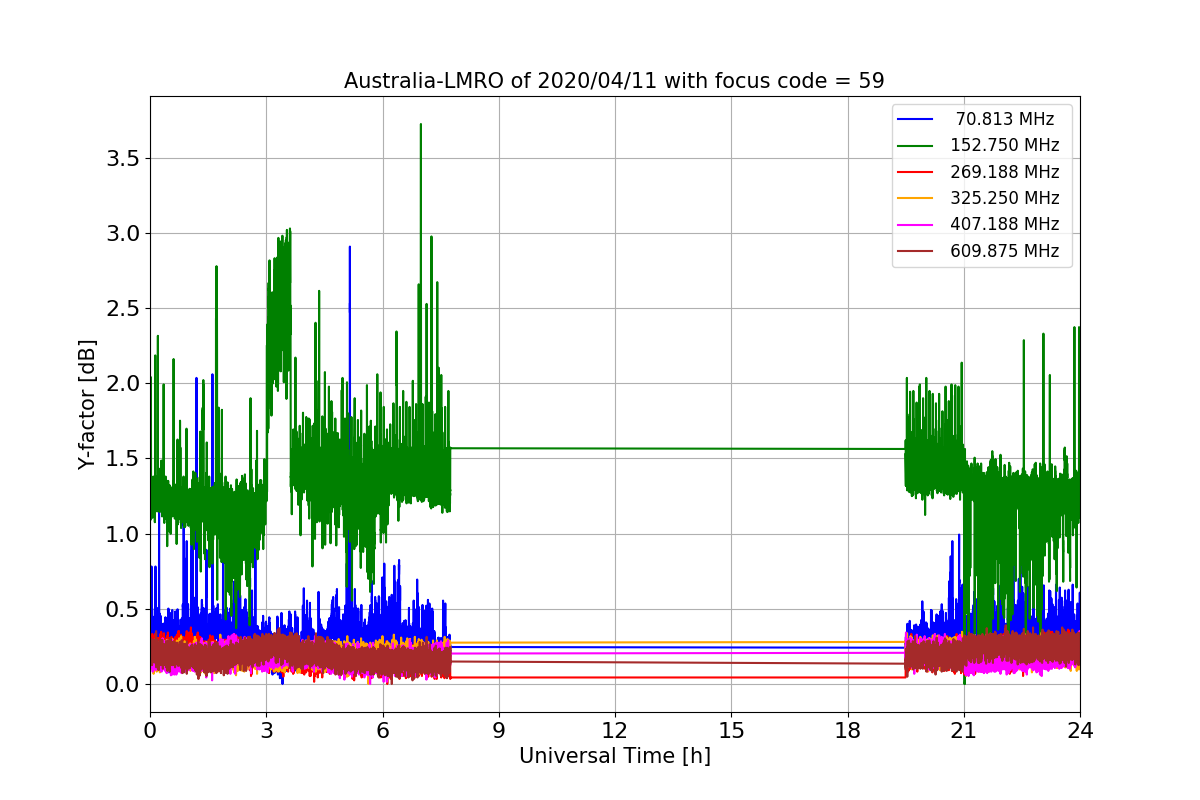Click the legend entry '325.250 MHz'
The image size is (1200, 800).
tap(1005, 198)
